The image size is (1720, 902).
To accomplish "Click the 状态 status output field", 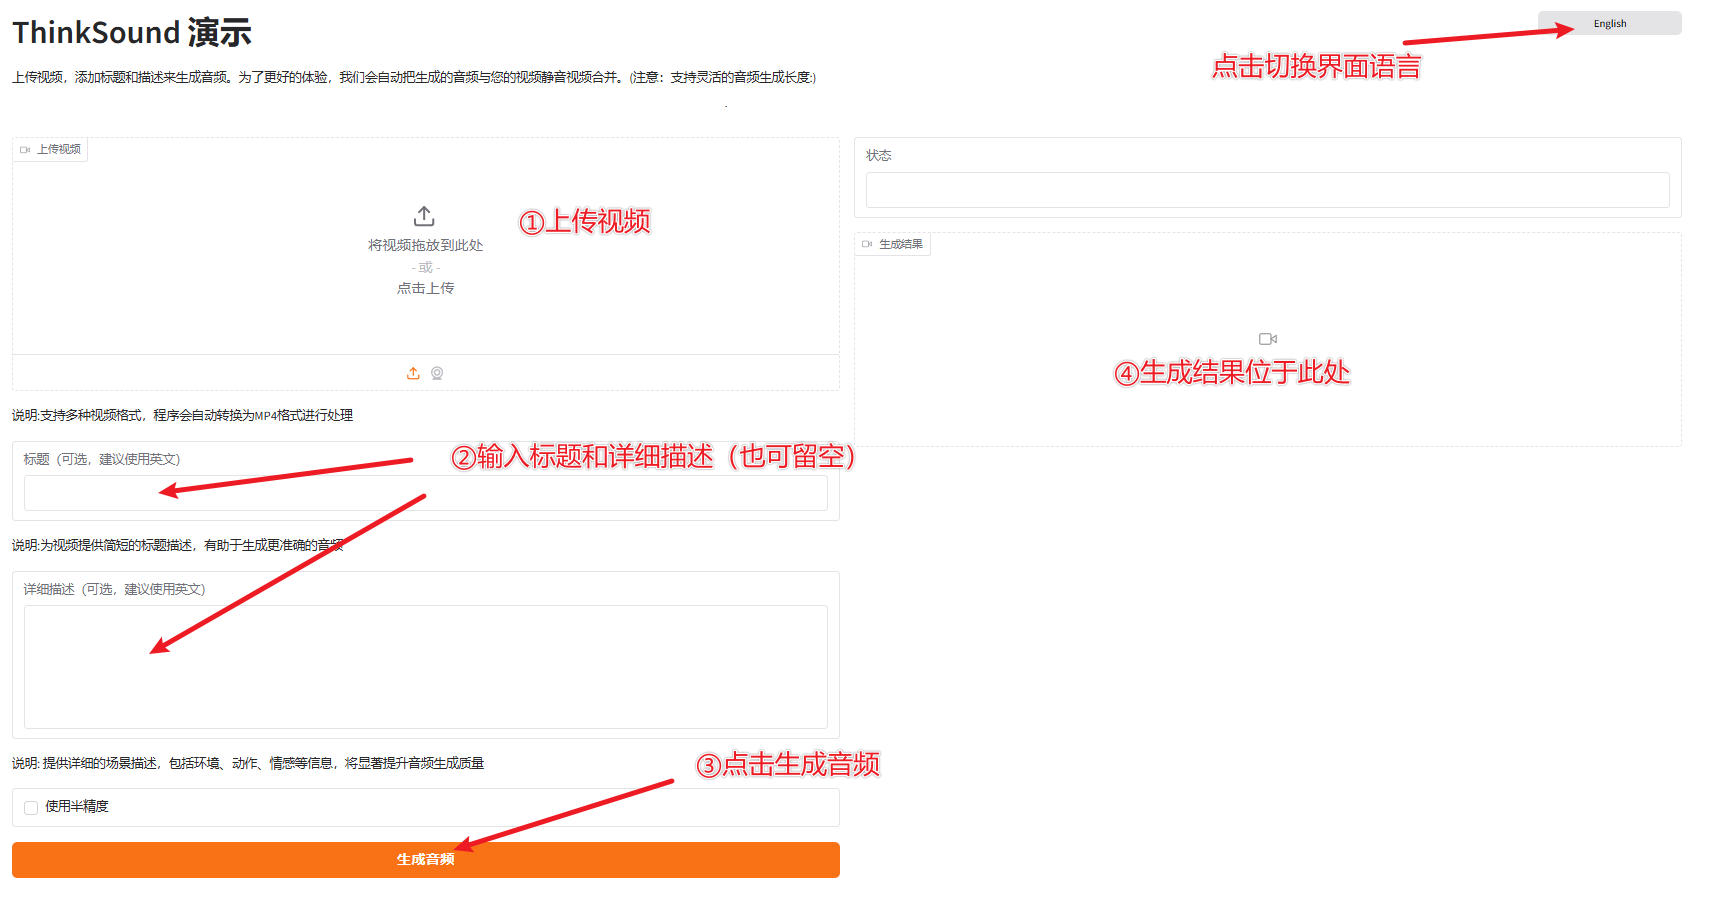I will 1268,190.
